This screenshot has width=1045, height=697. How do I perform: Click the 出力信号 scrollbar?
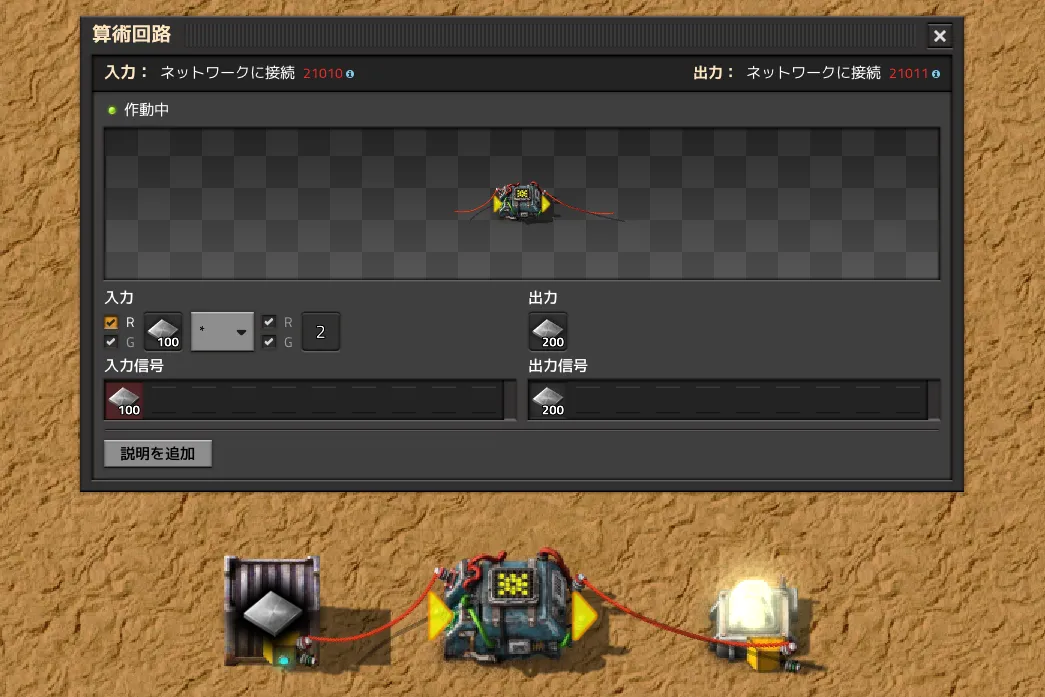point(934,400)
